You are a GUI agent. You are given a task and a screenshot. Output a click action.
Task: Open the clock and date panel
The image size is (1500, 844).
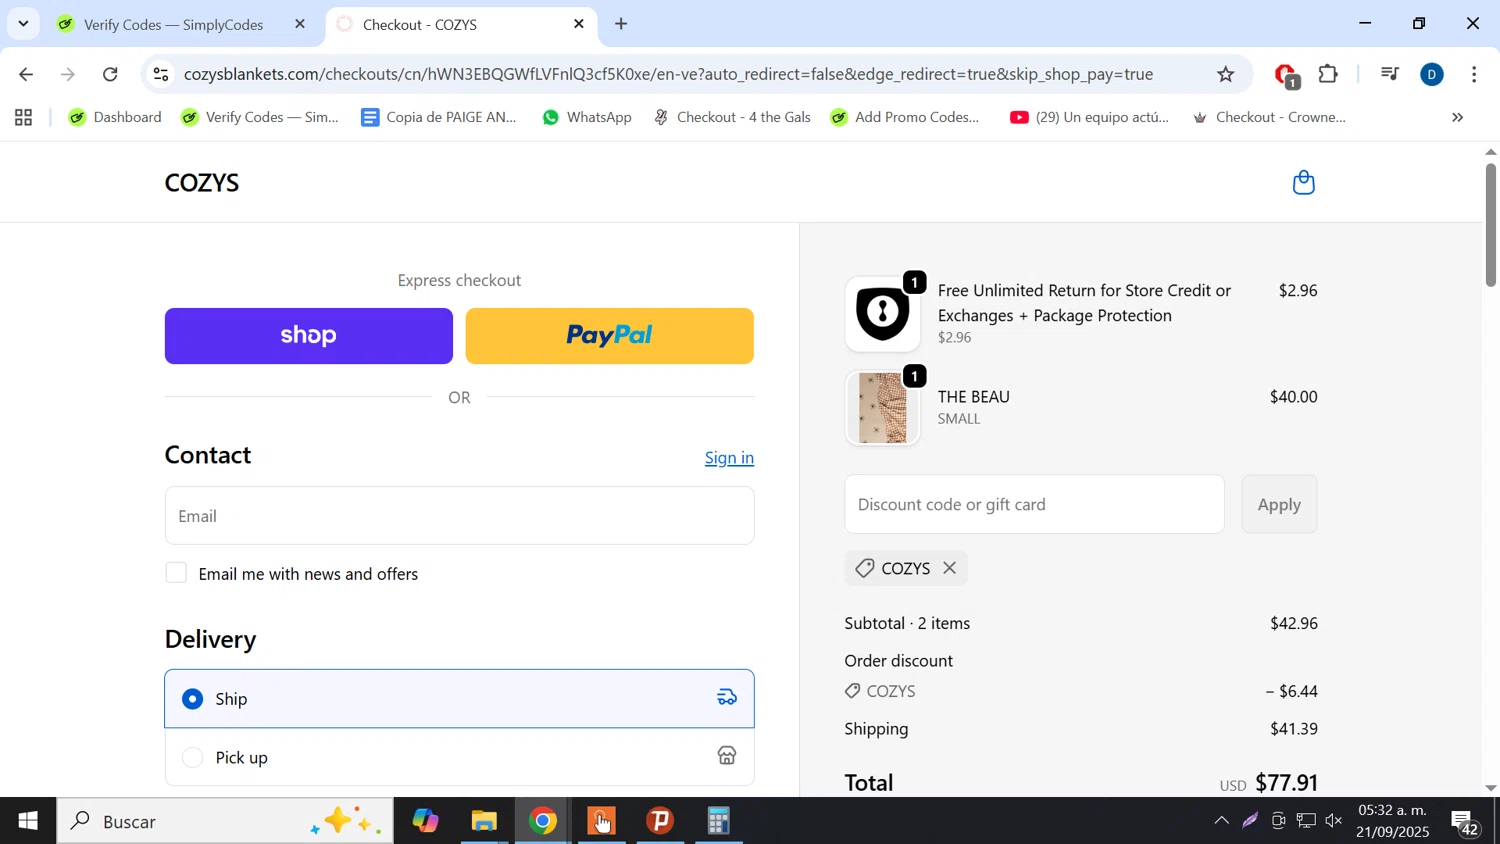click(1393, 821)
